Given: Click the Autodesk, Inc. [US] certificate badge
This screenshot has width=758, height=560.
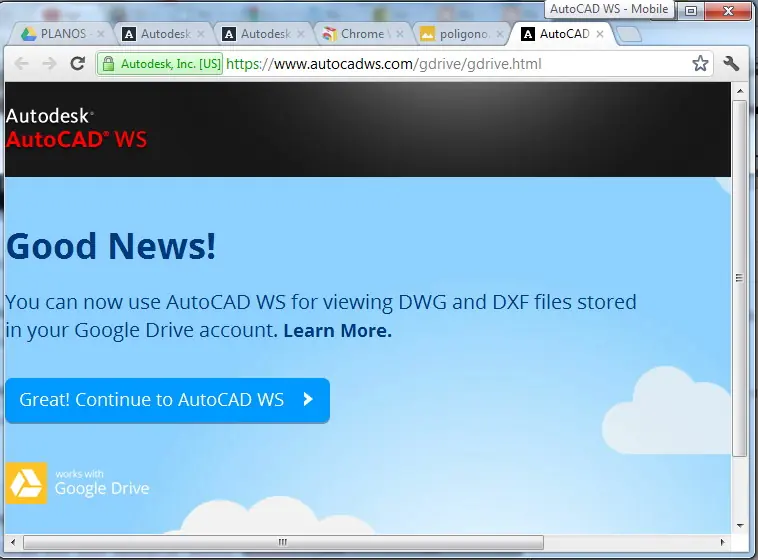Looking at the screenshot, I should (160, 64).
